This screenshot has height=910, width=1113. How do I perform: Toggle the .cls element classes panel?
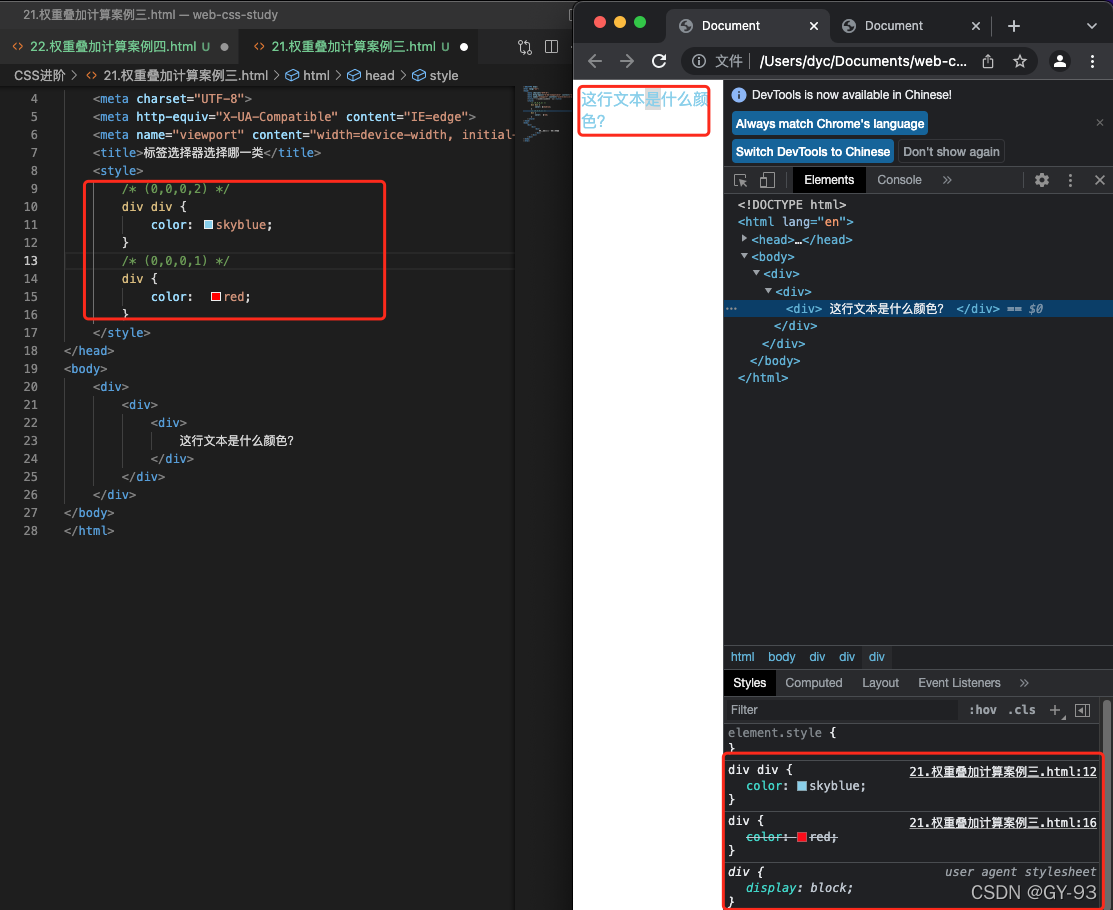click(1021, 710)
